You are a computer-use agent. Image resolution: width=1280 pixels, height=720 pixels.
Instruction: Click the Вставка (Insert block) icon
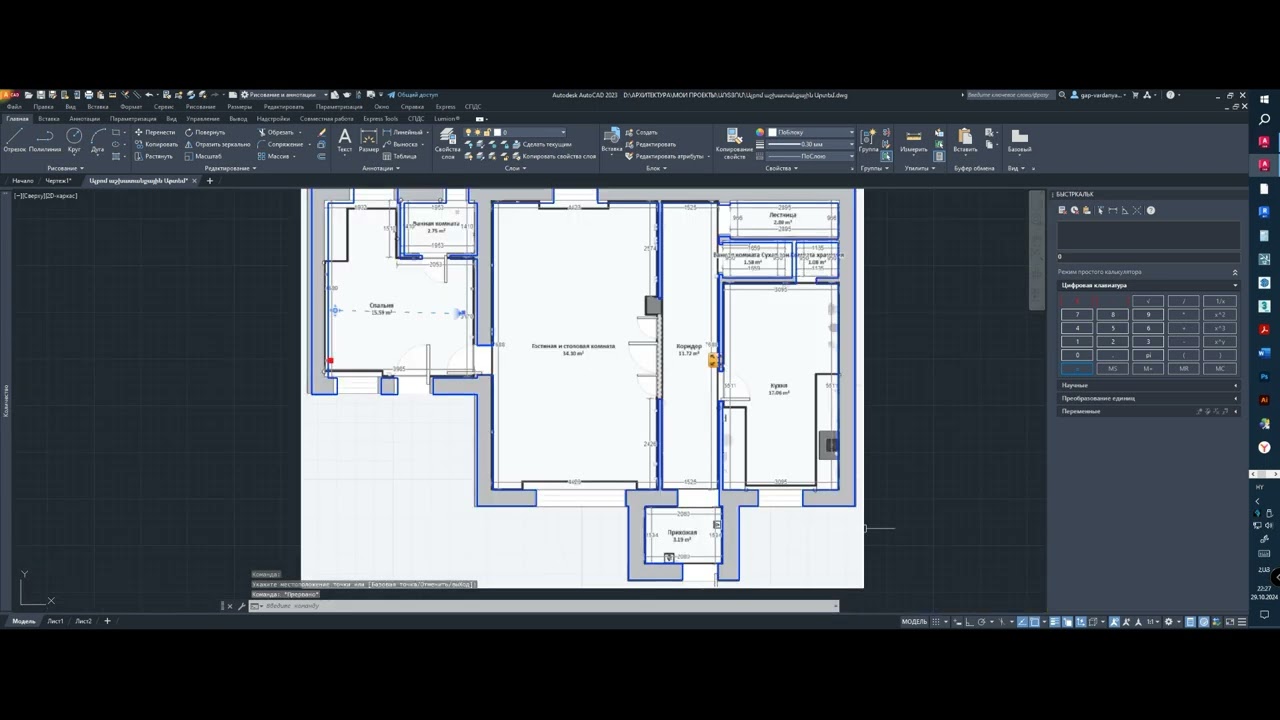pyautogui.click(x=612, y=139)
